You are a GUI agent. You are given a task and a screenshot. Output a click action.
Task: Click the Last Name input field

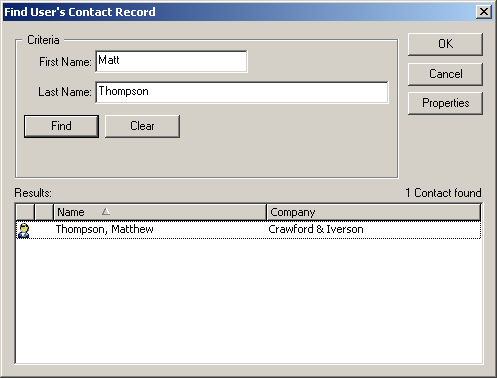(242, 92)
